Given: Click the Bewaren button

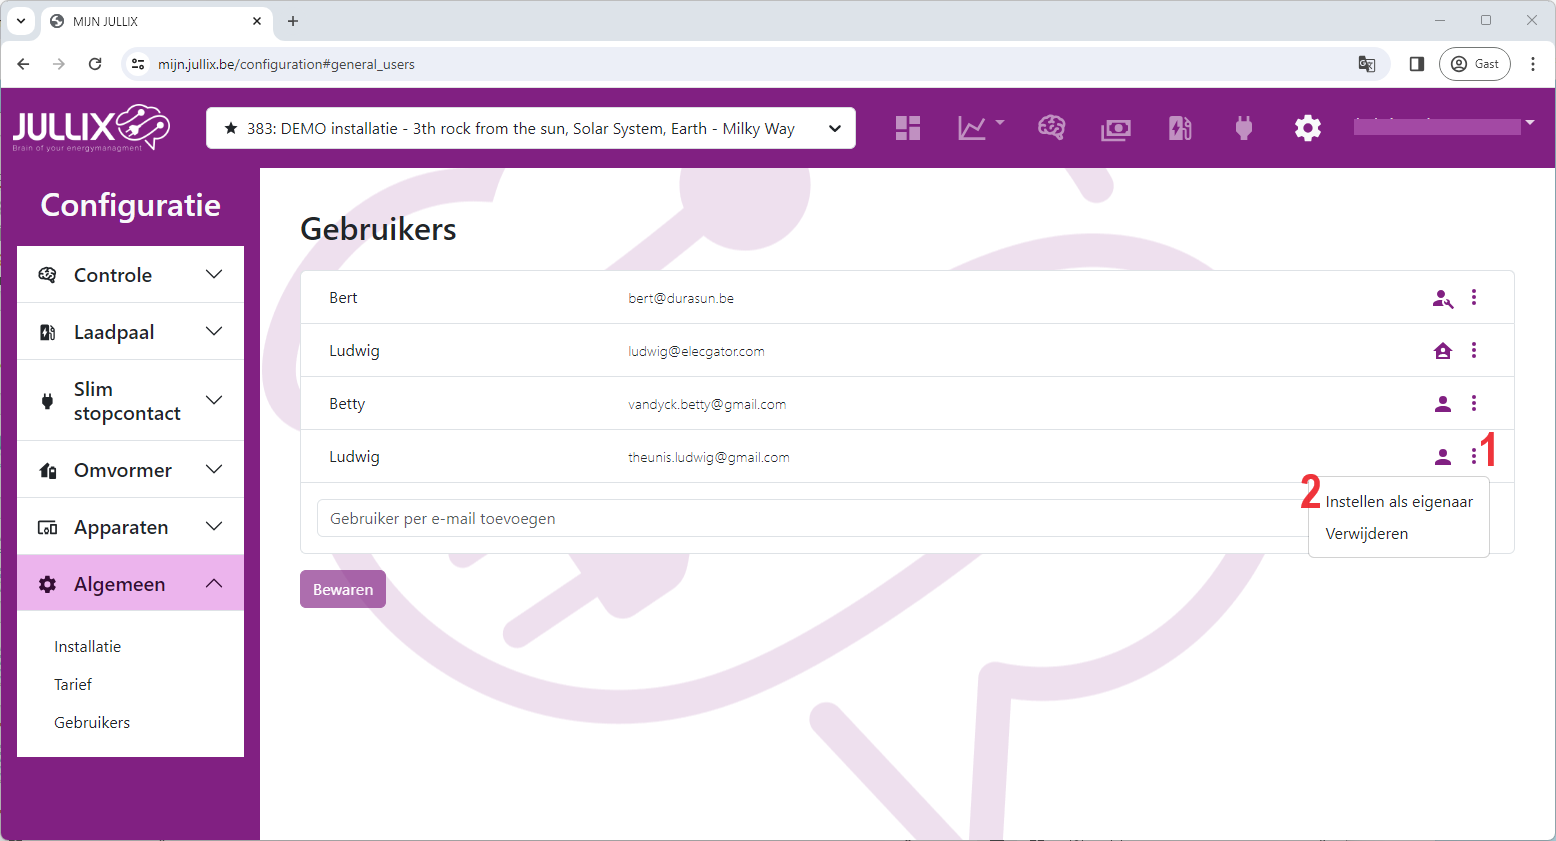Looking at the screenshot, I should point(342,590).
